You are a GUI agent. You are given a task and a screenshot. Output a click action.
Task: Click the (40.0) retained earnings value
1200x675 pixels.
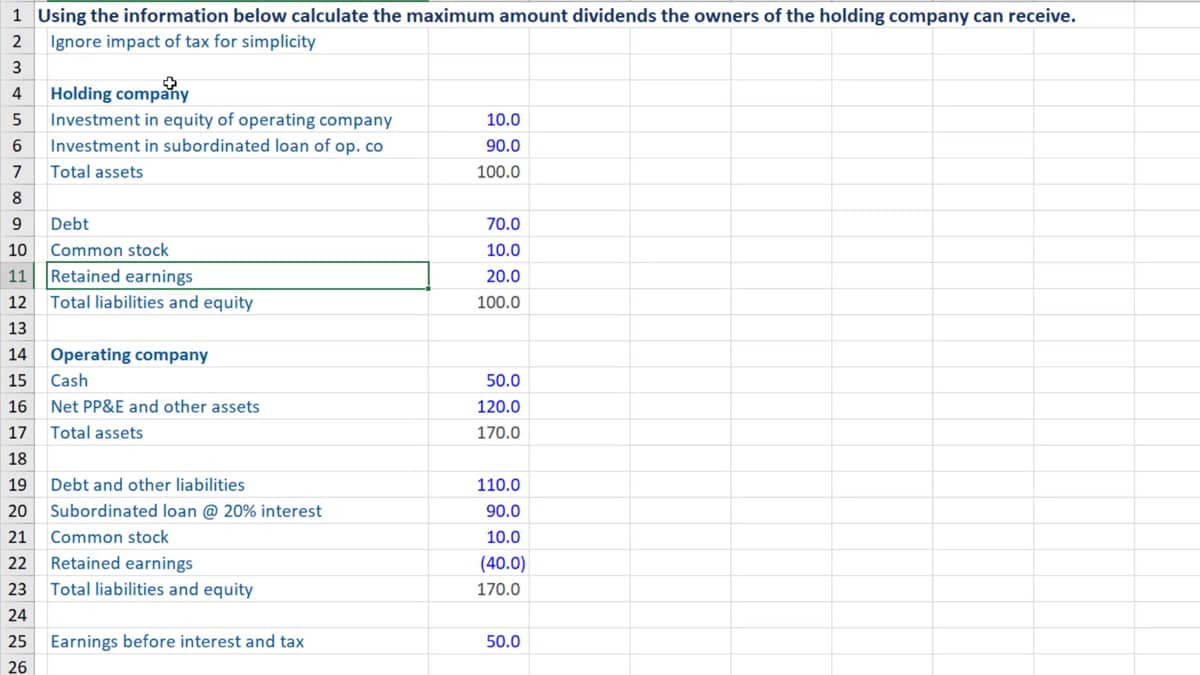click(503, 563)
